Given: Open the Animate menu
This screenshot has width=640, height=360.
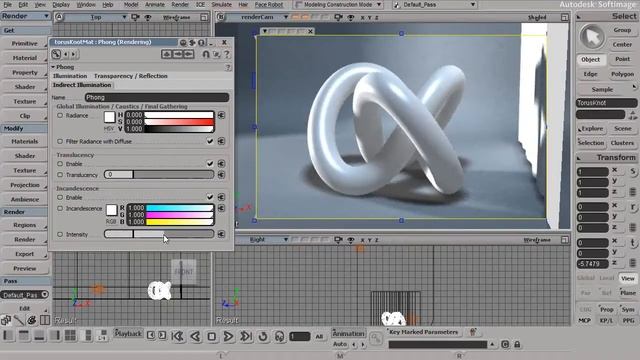Looking at the screenshot, I should (x=155, y=5).
